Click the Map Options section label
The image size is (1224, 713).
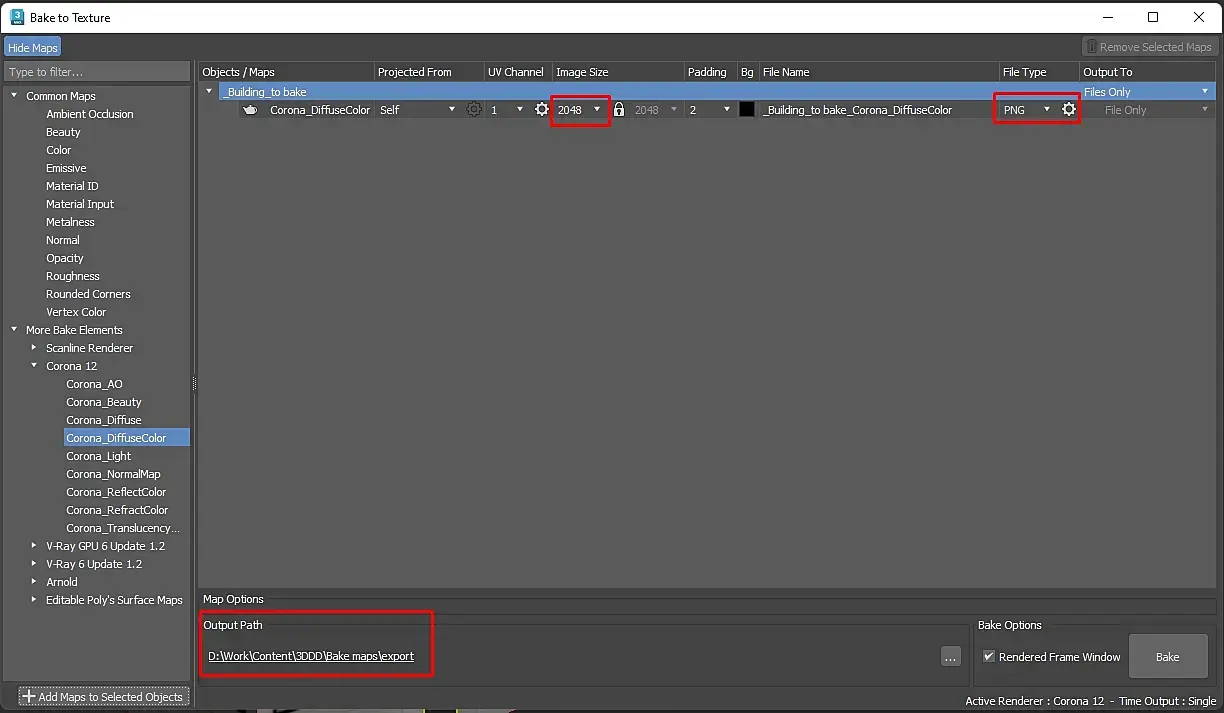click(233, 599)
